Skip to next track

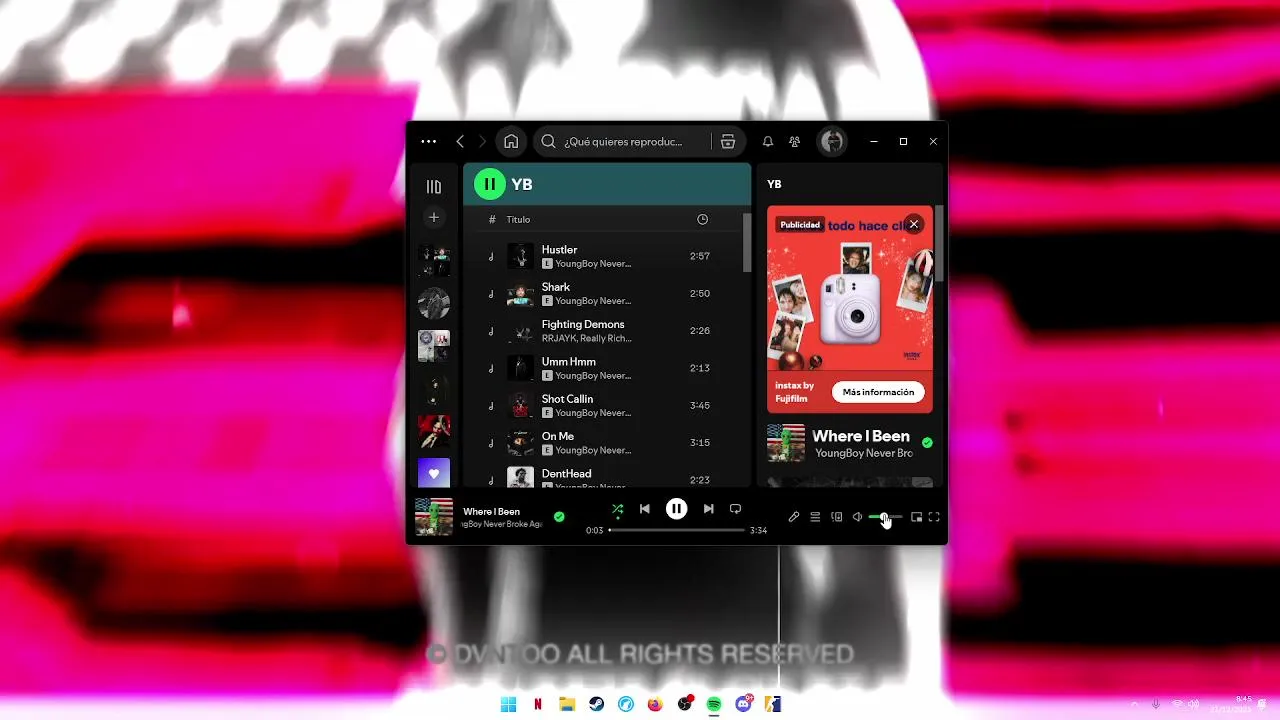(708, 509)
